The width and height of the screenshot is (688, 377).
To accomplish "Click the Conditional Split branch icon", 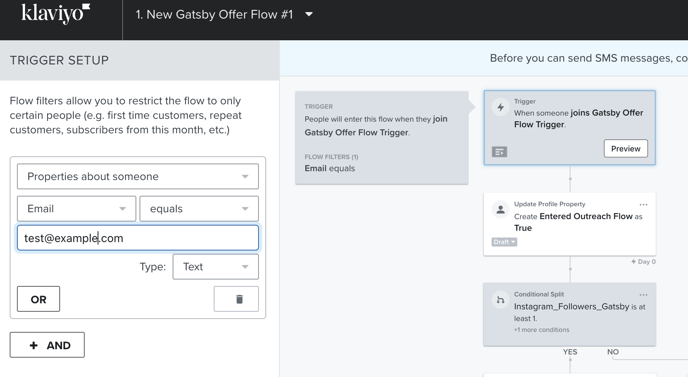I will [500, 300].
